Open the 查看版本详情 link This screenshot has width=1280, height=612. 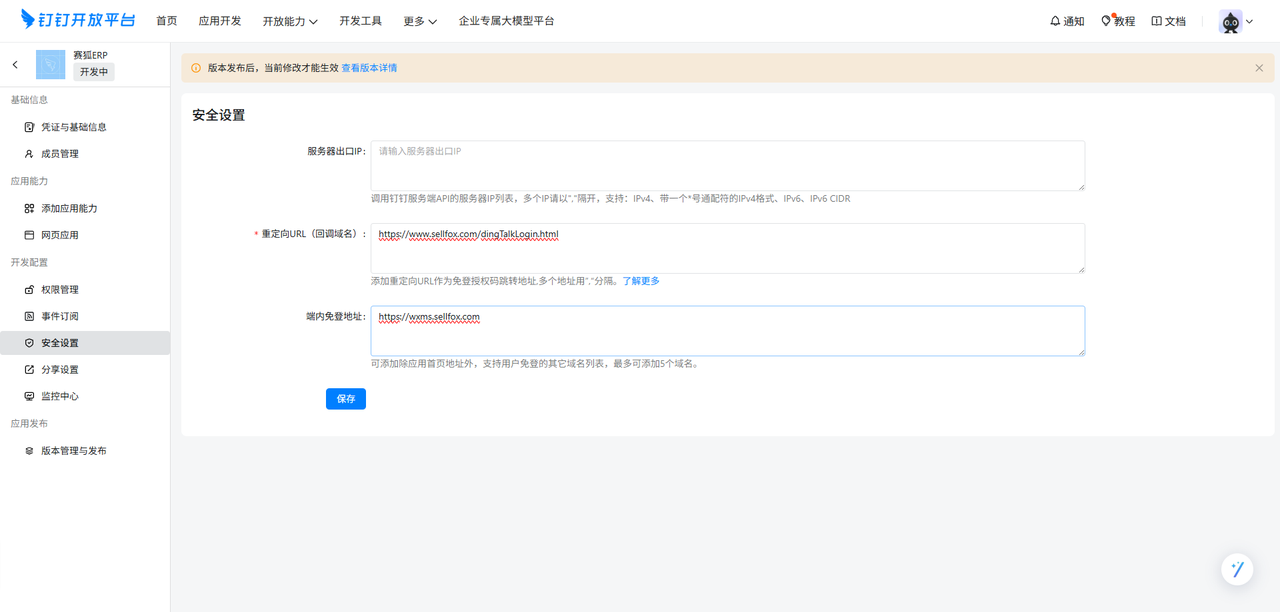click(x=369, y=68)
